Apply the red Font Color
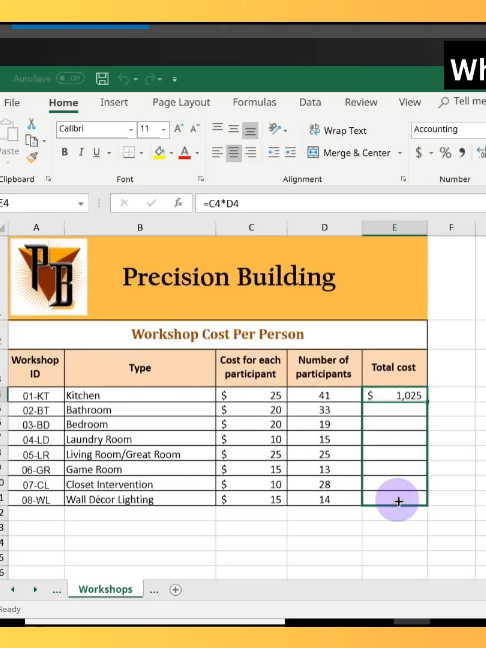486x648 pixels. [185, 152]
